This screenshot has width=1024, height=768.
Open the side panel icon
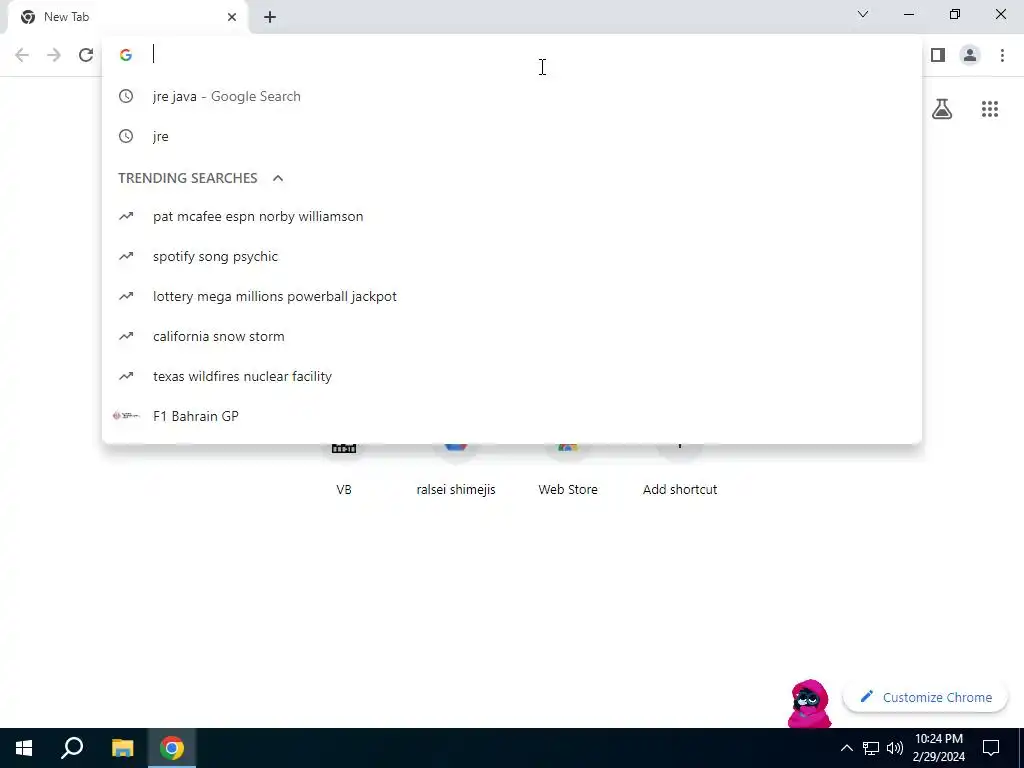[938, 56]
